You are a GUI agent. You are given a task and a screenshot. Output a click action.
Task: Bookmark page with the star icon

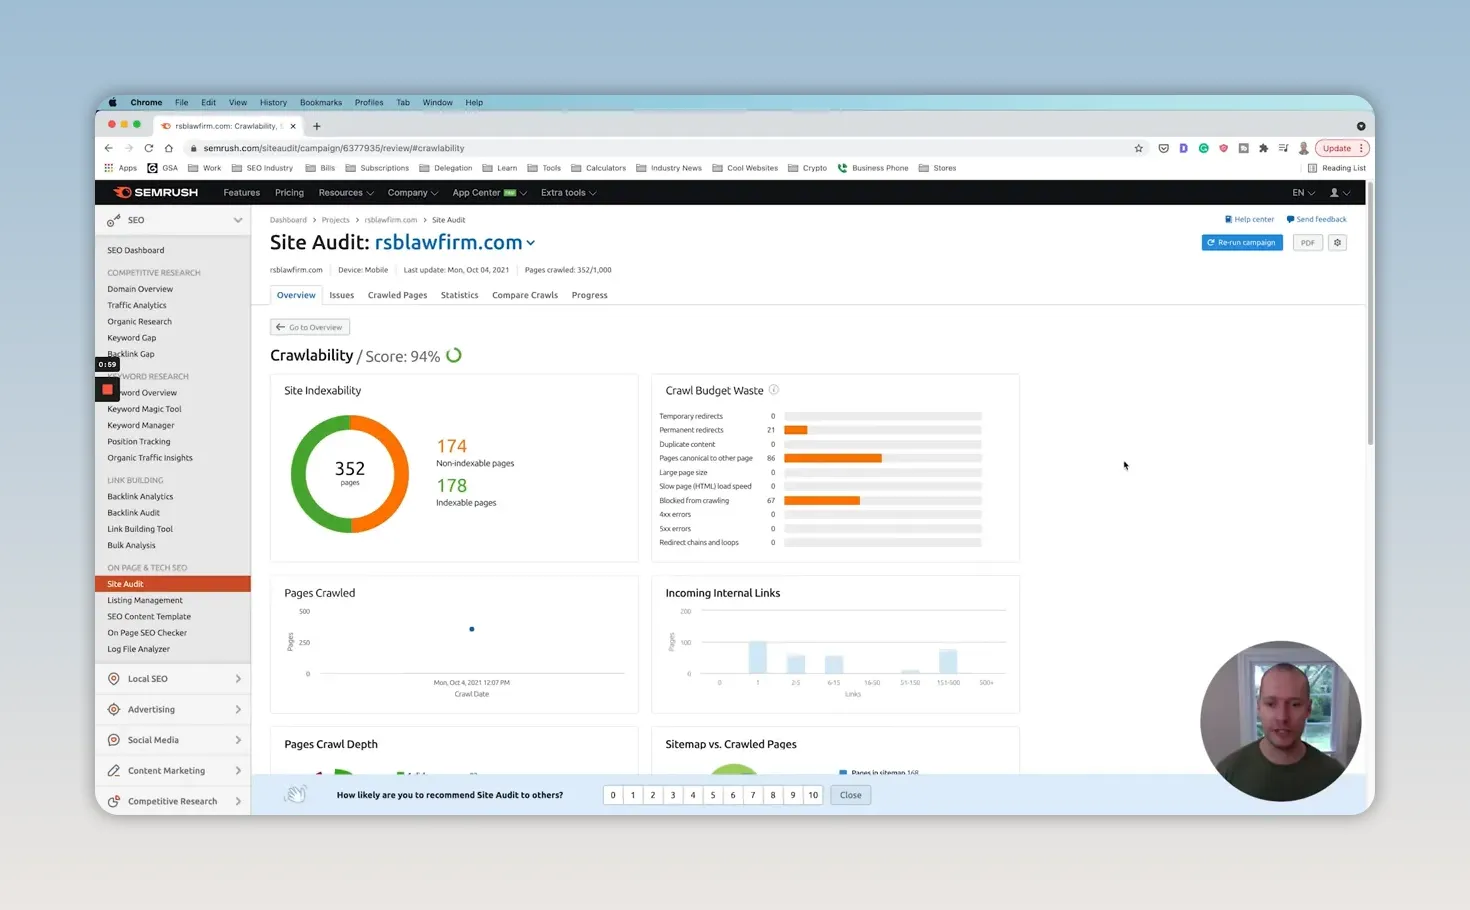(x=1138, y=148)
